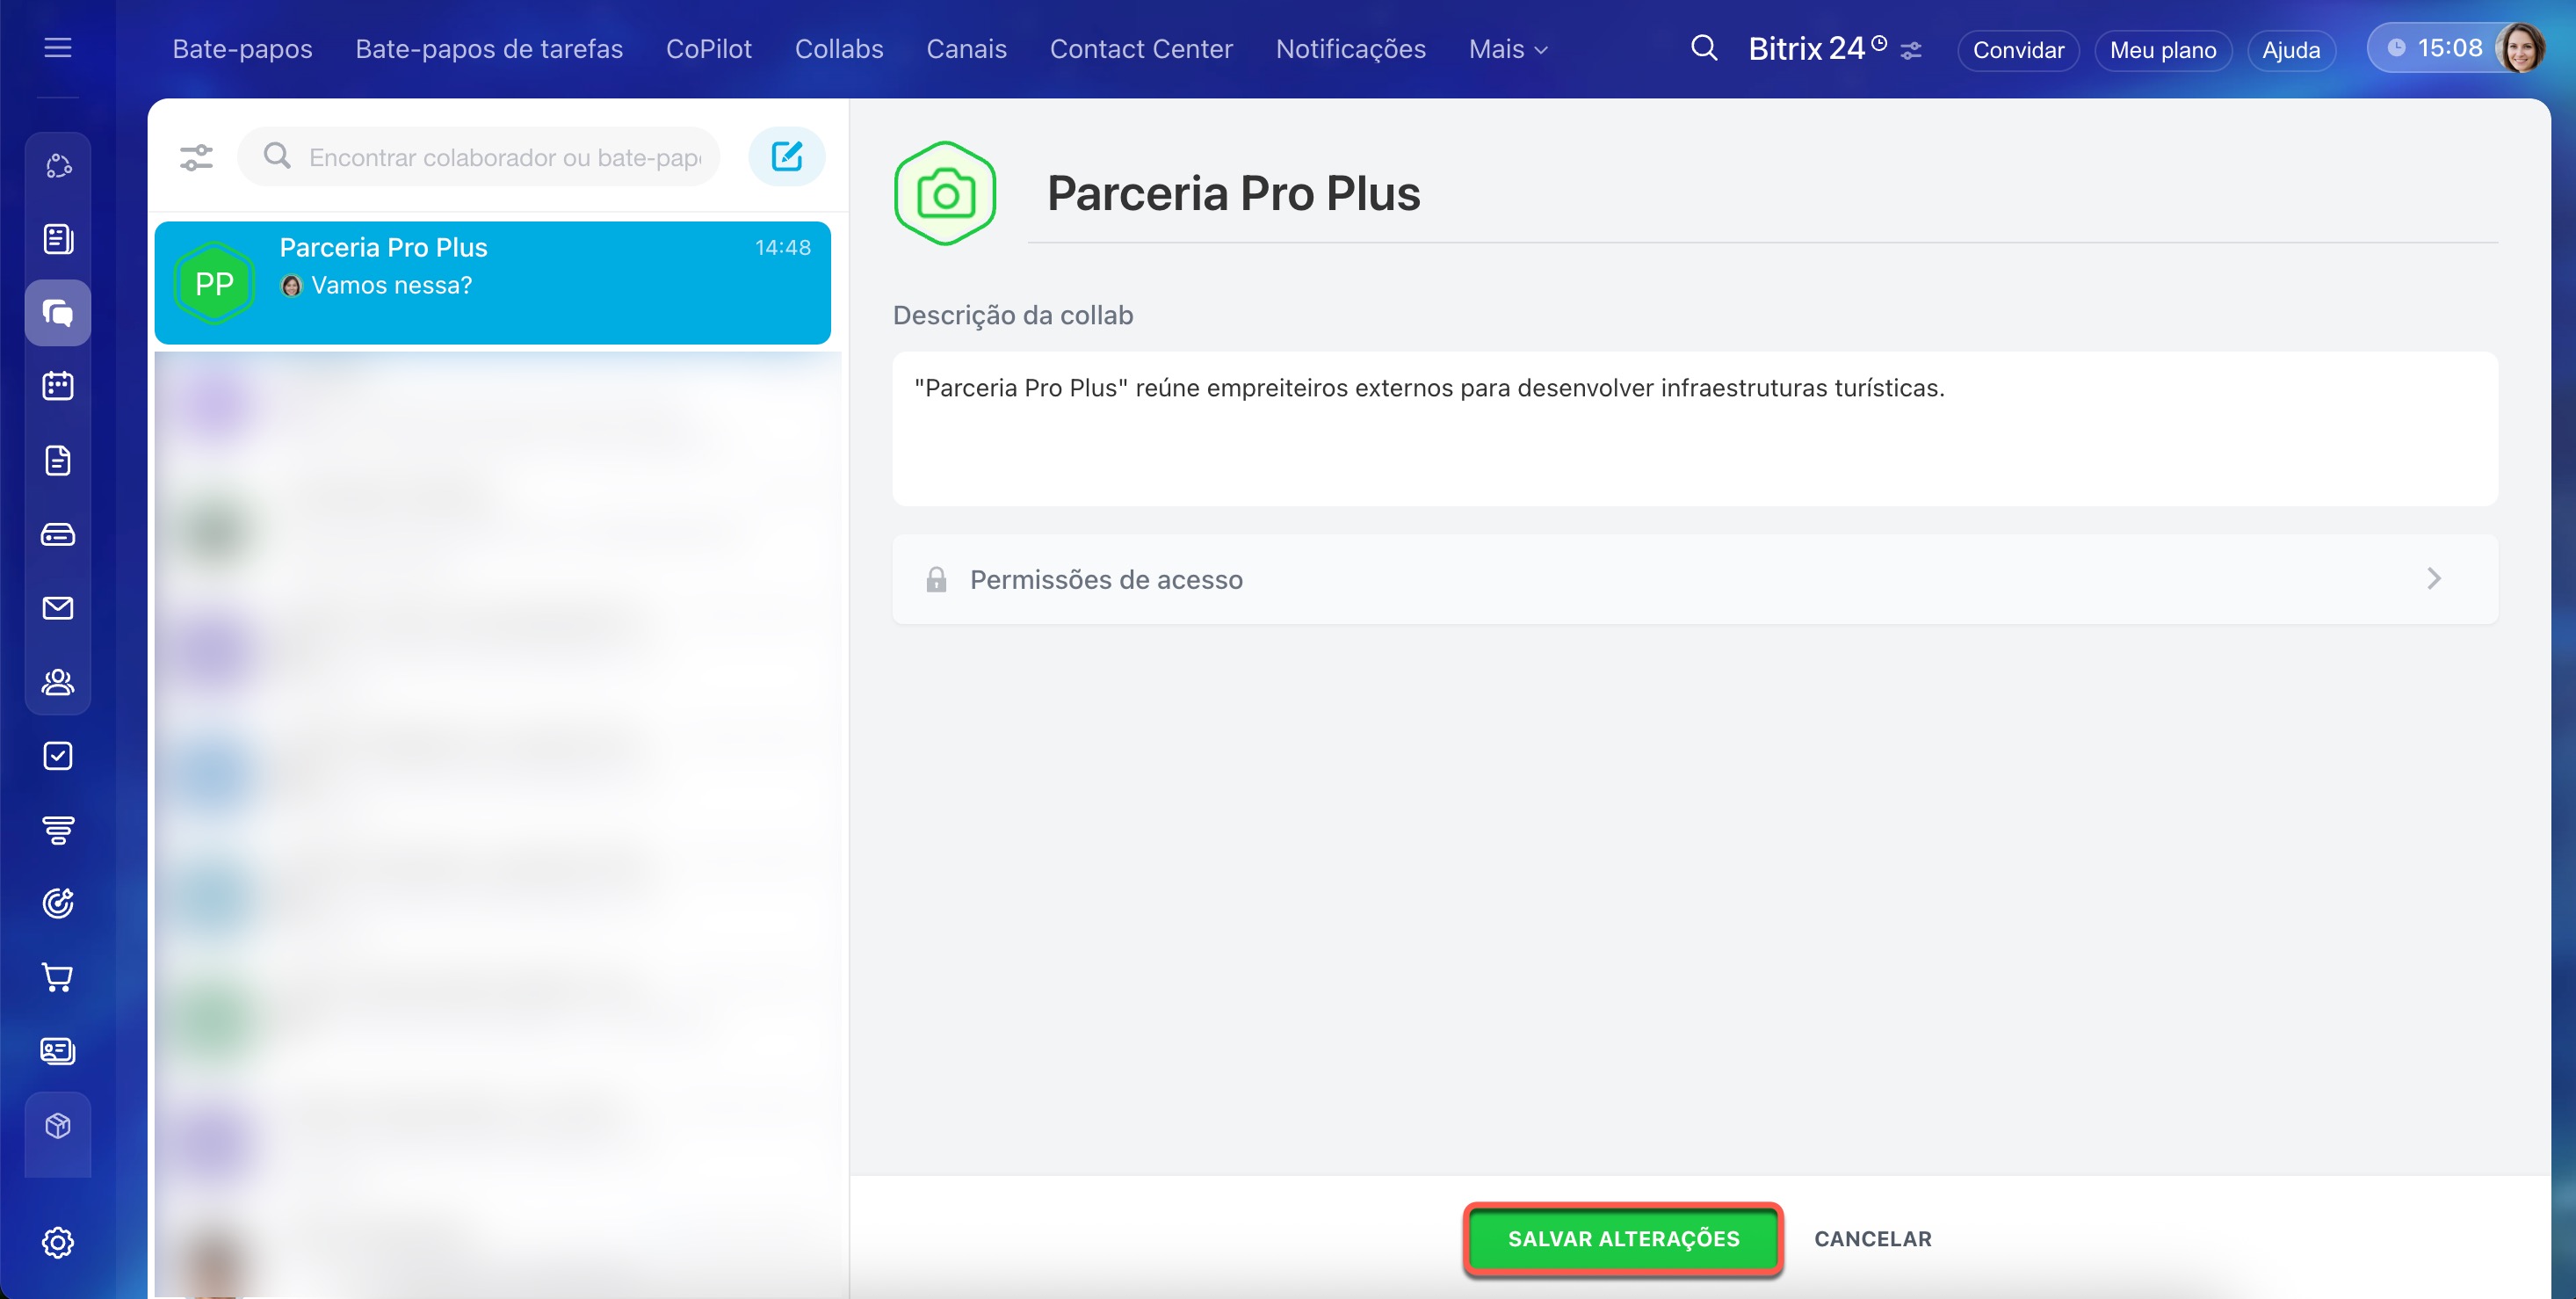Open the Contact Center tab
The image size is (2576, 1299).
point(1140,49)
